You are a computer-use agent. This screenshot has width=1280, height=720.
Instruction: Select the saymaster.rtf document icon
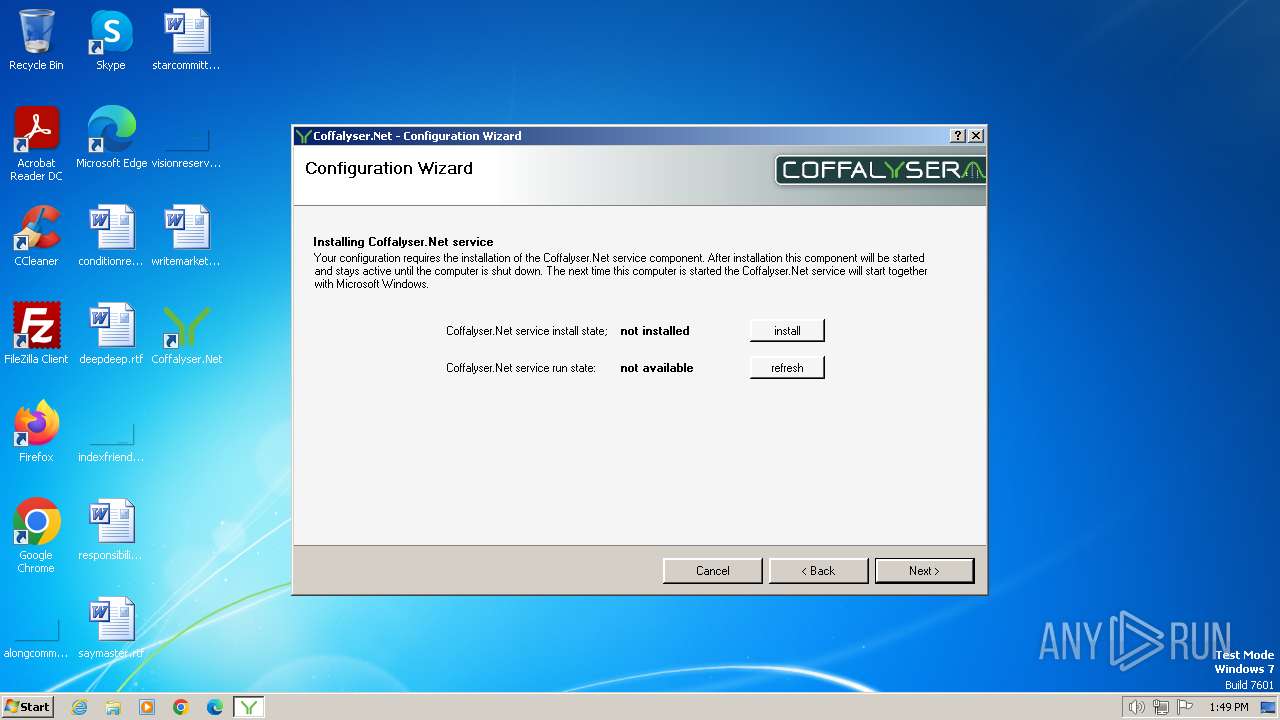(x=111, y=628)
